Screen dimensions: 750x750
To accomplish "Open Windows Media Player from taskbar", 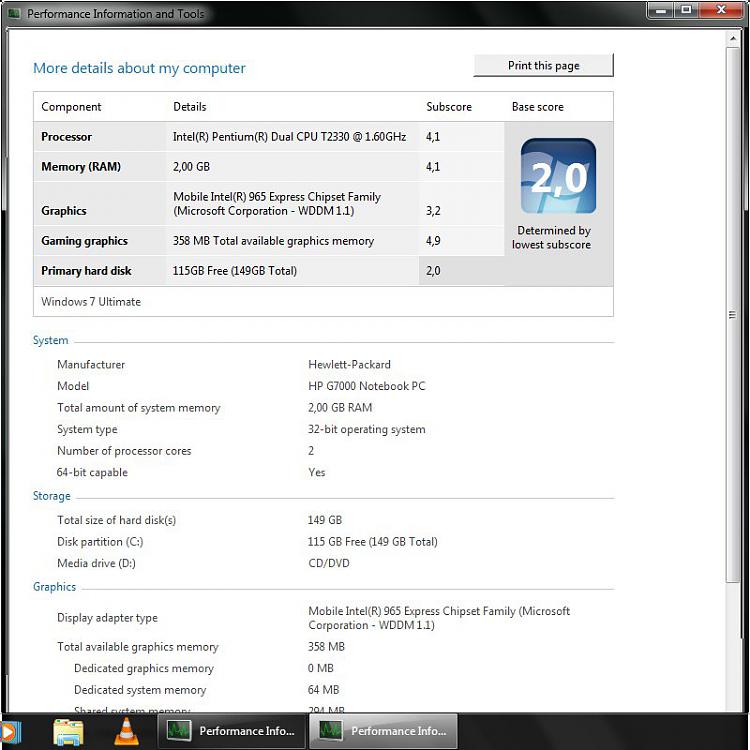I will 10,731.
